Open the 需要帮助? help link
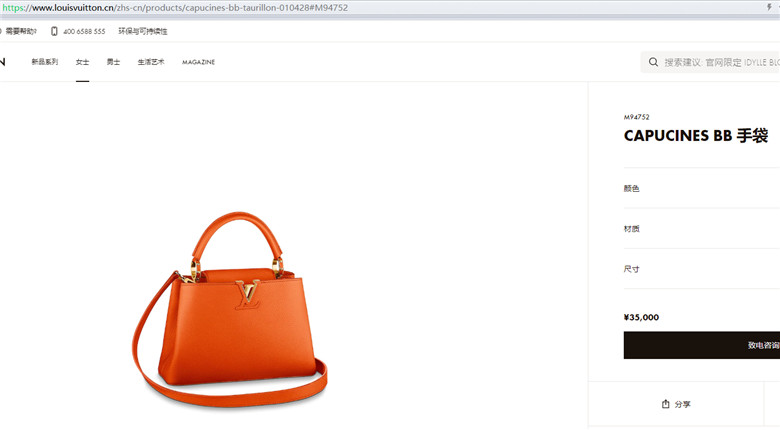 tap(20, 31)
